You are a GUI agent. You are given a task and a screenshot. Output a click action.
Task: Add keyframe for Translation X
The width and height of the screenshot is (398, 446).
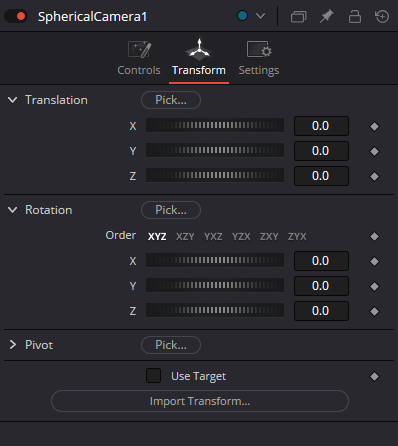[x=375, y=126]
